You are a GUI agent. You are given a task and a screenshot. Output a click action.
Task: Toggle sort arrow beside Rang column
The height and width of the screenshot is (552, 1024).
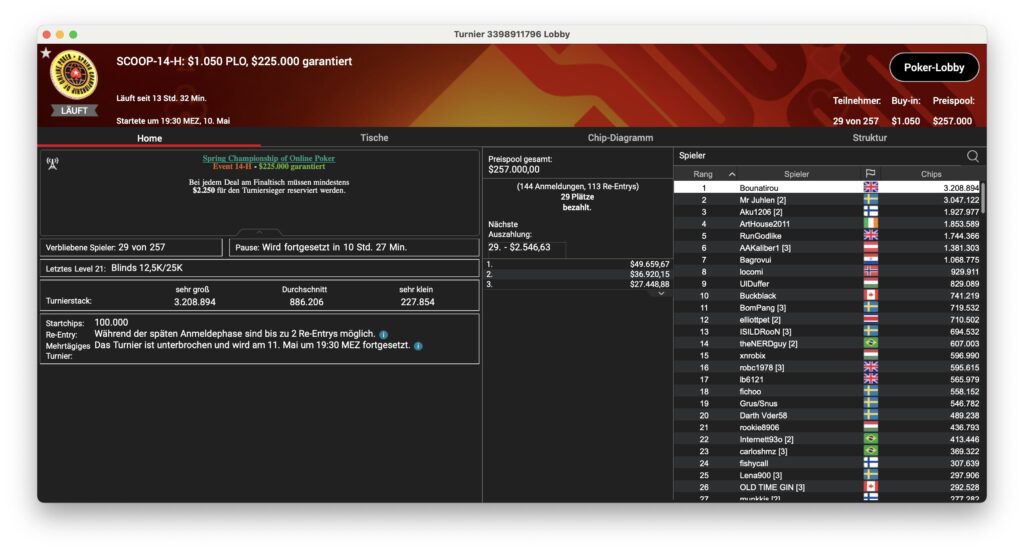[731, 174]
